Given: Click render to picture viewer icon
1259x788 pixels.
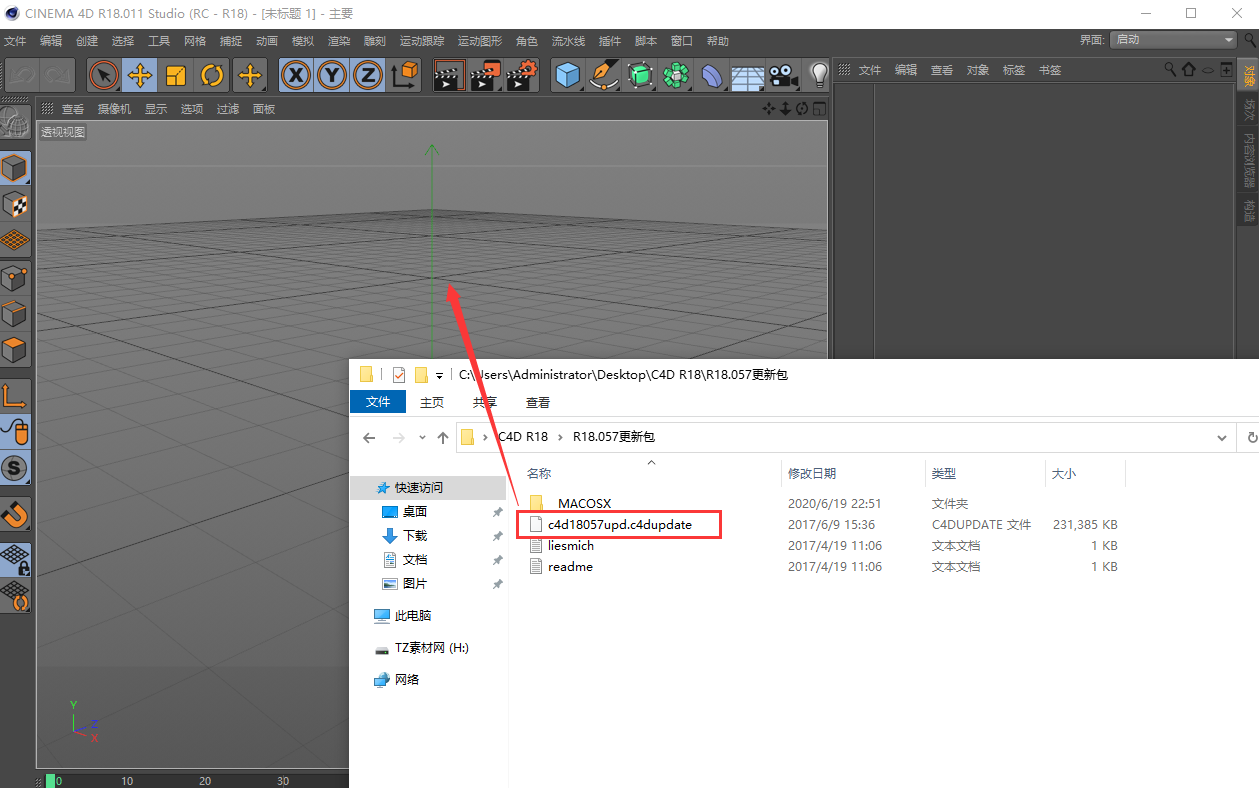Looking at the screenshot, I should point(485,75).
